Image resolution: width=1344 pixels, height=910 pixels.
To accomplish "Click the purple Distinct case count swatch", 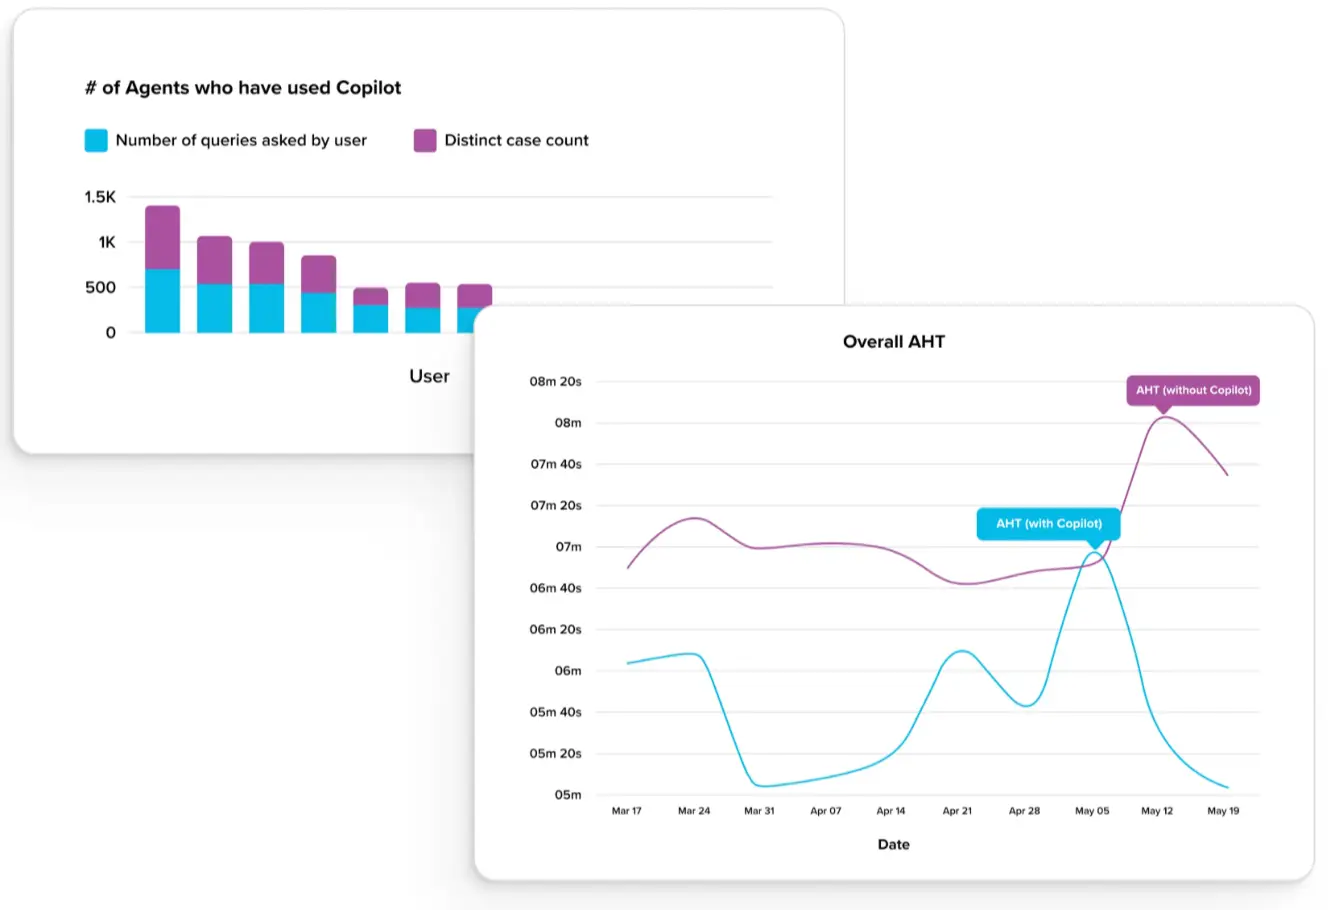I will pos(425,140).
